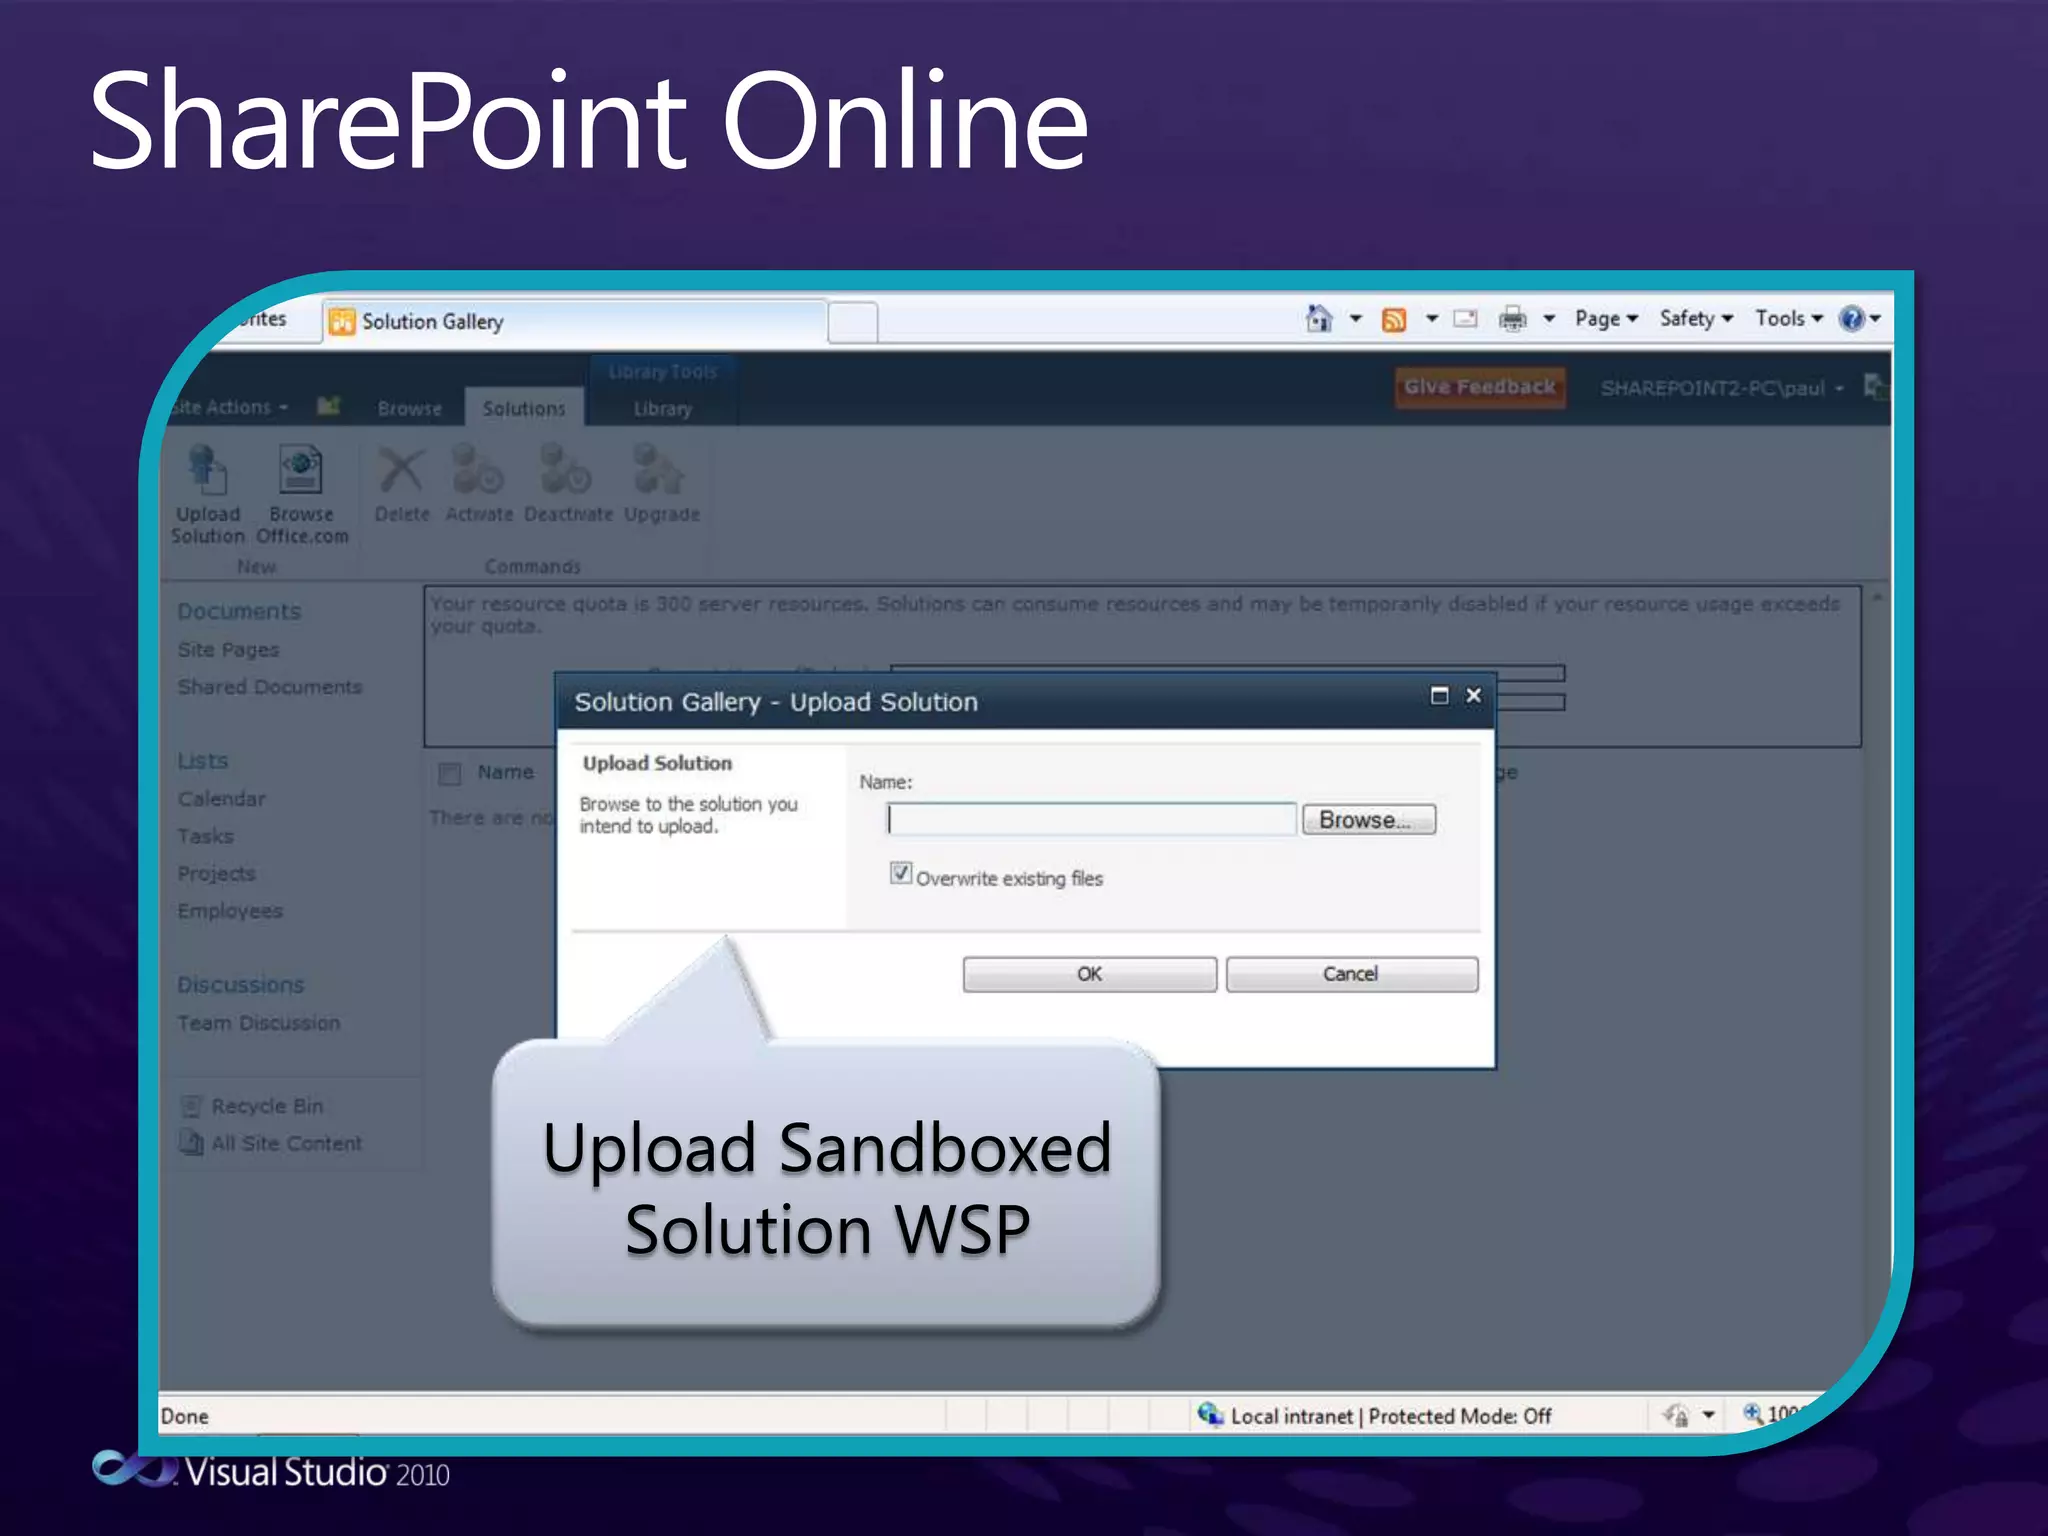The height and width of the screenshot is (1536, 2048).
Task: Open the Discussions sidebar heading
Action: [x=240, y=985]
